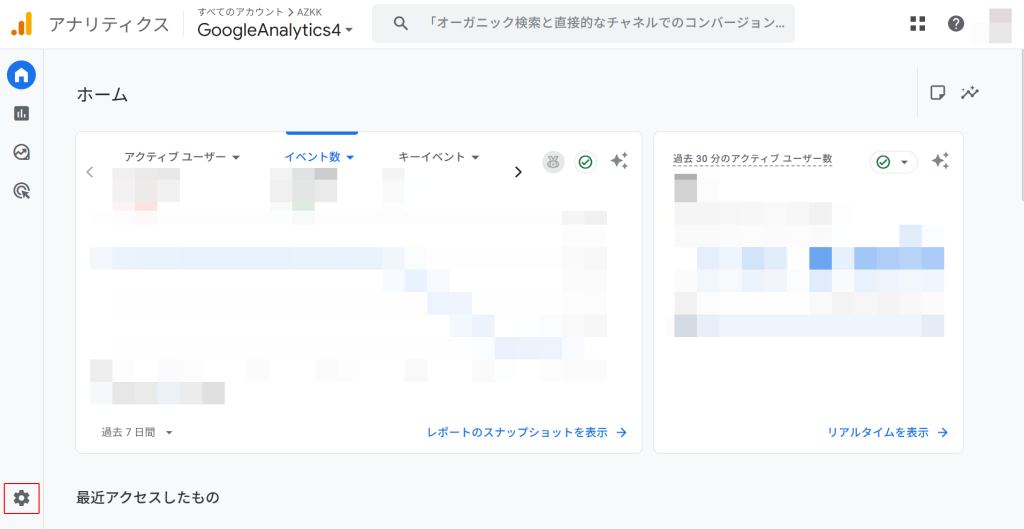The width and height of the screenshot is (1024, 529).
Task: Open Admin settings gear icon
Action: (x=21, y=498)
